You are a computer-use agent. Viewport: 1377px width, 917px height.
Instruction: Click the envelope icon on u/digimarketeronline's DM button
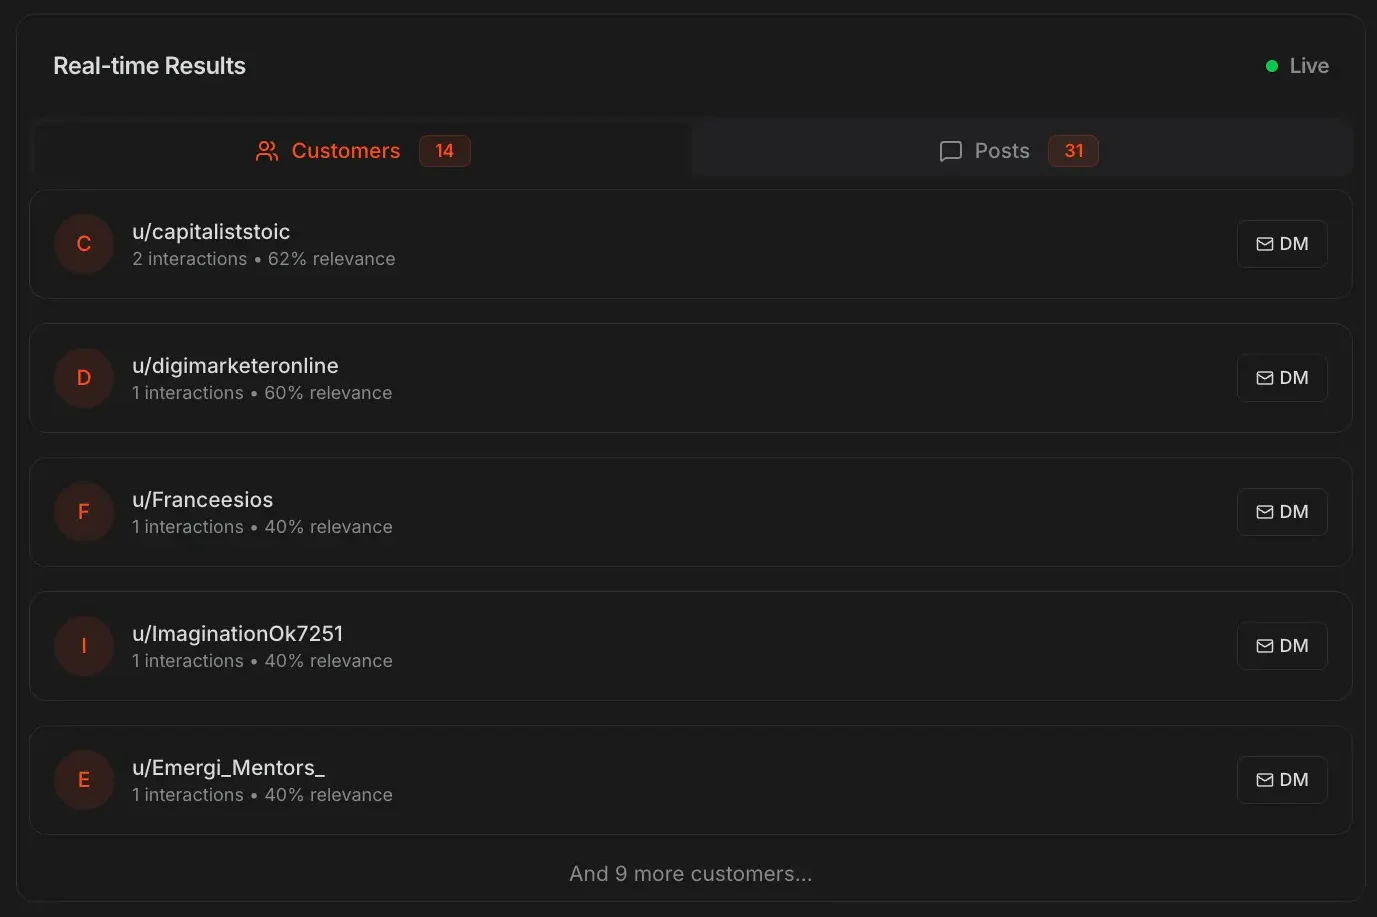pos(1264,377)
